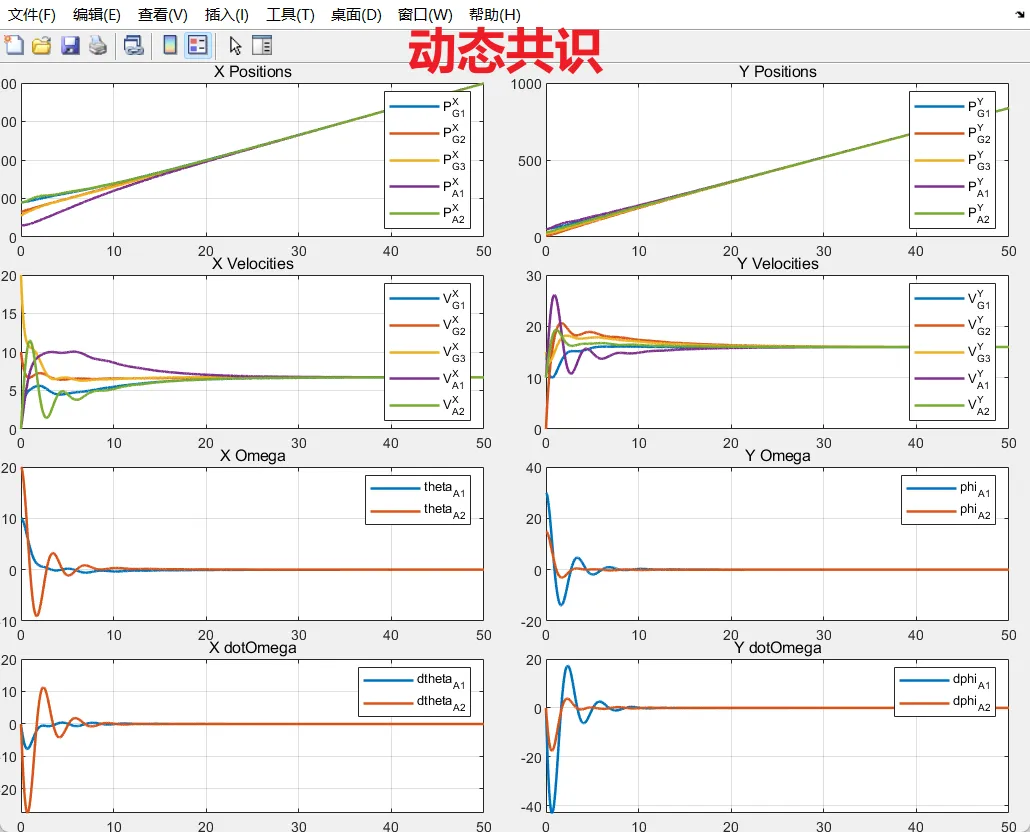Click dtheta A2 in X dotOmega legend

click(x=414, y=703)
